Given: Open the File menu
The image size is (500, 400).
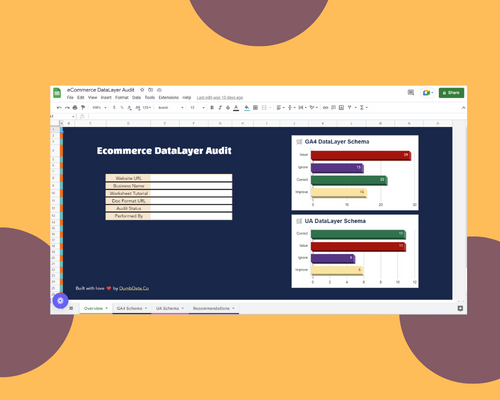Looking at the screenshot, I should 70,97.
